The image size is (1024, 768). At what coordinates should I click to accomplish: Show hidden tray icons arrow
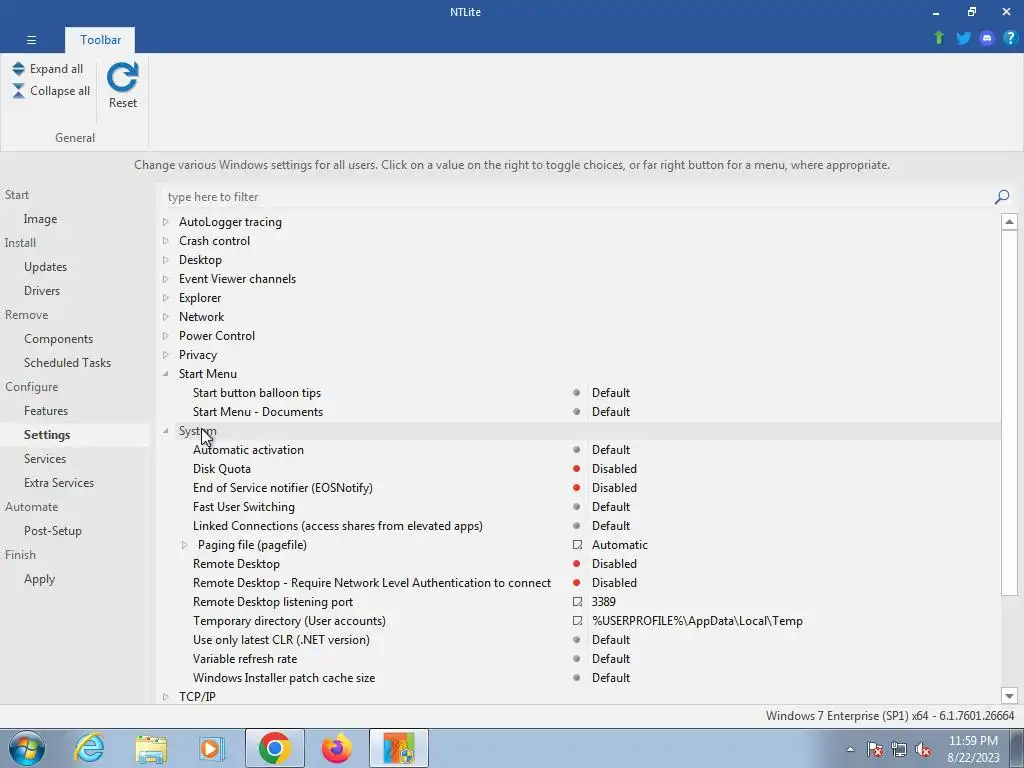coord(850,749)
